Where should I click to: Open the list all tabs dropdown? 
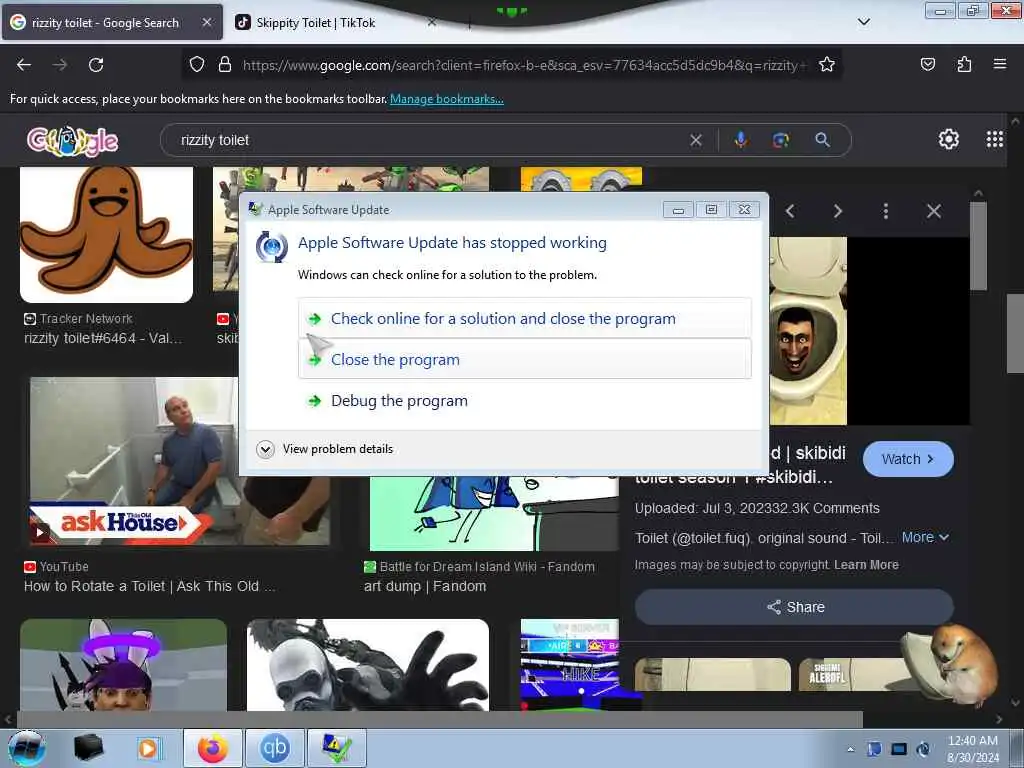tap(863, 22)
